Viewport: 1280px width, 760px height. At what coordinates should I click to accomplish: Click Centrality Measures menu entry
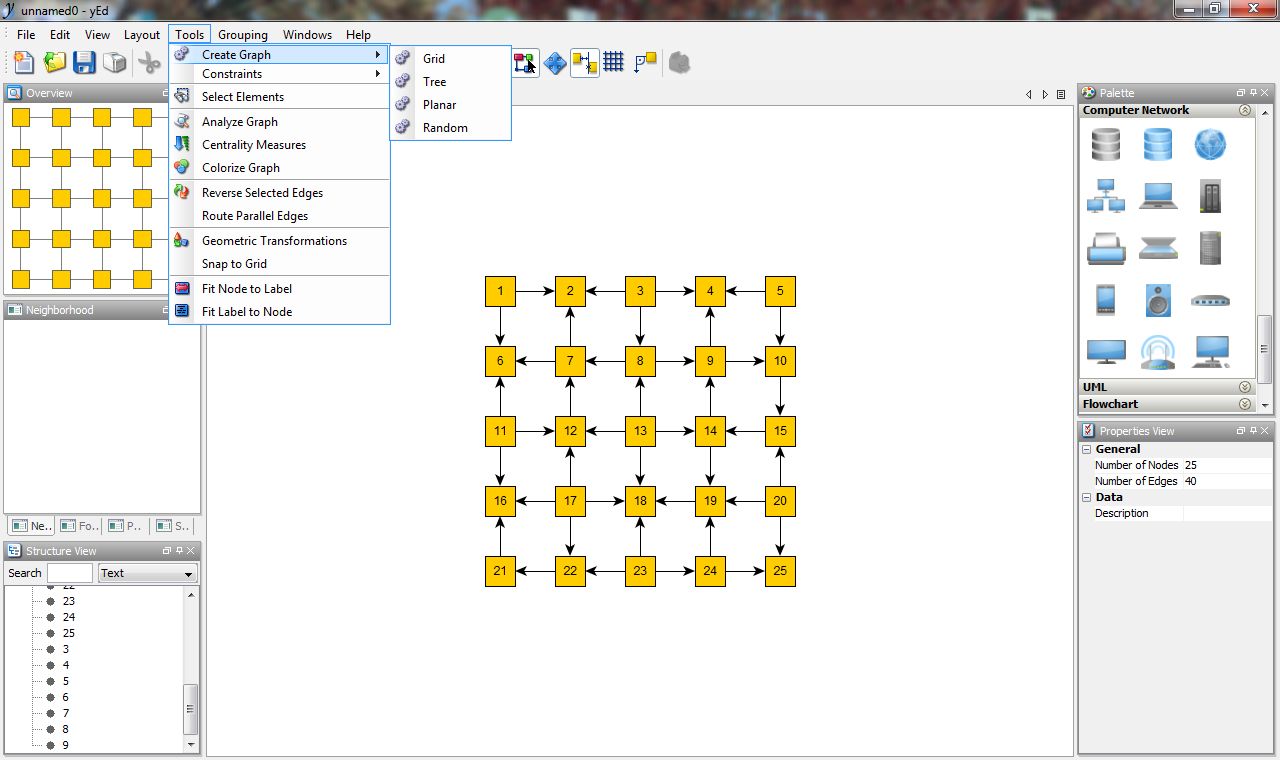[x=279, y=145]
